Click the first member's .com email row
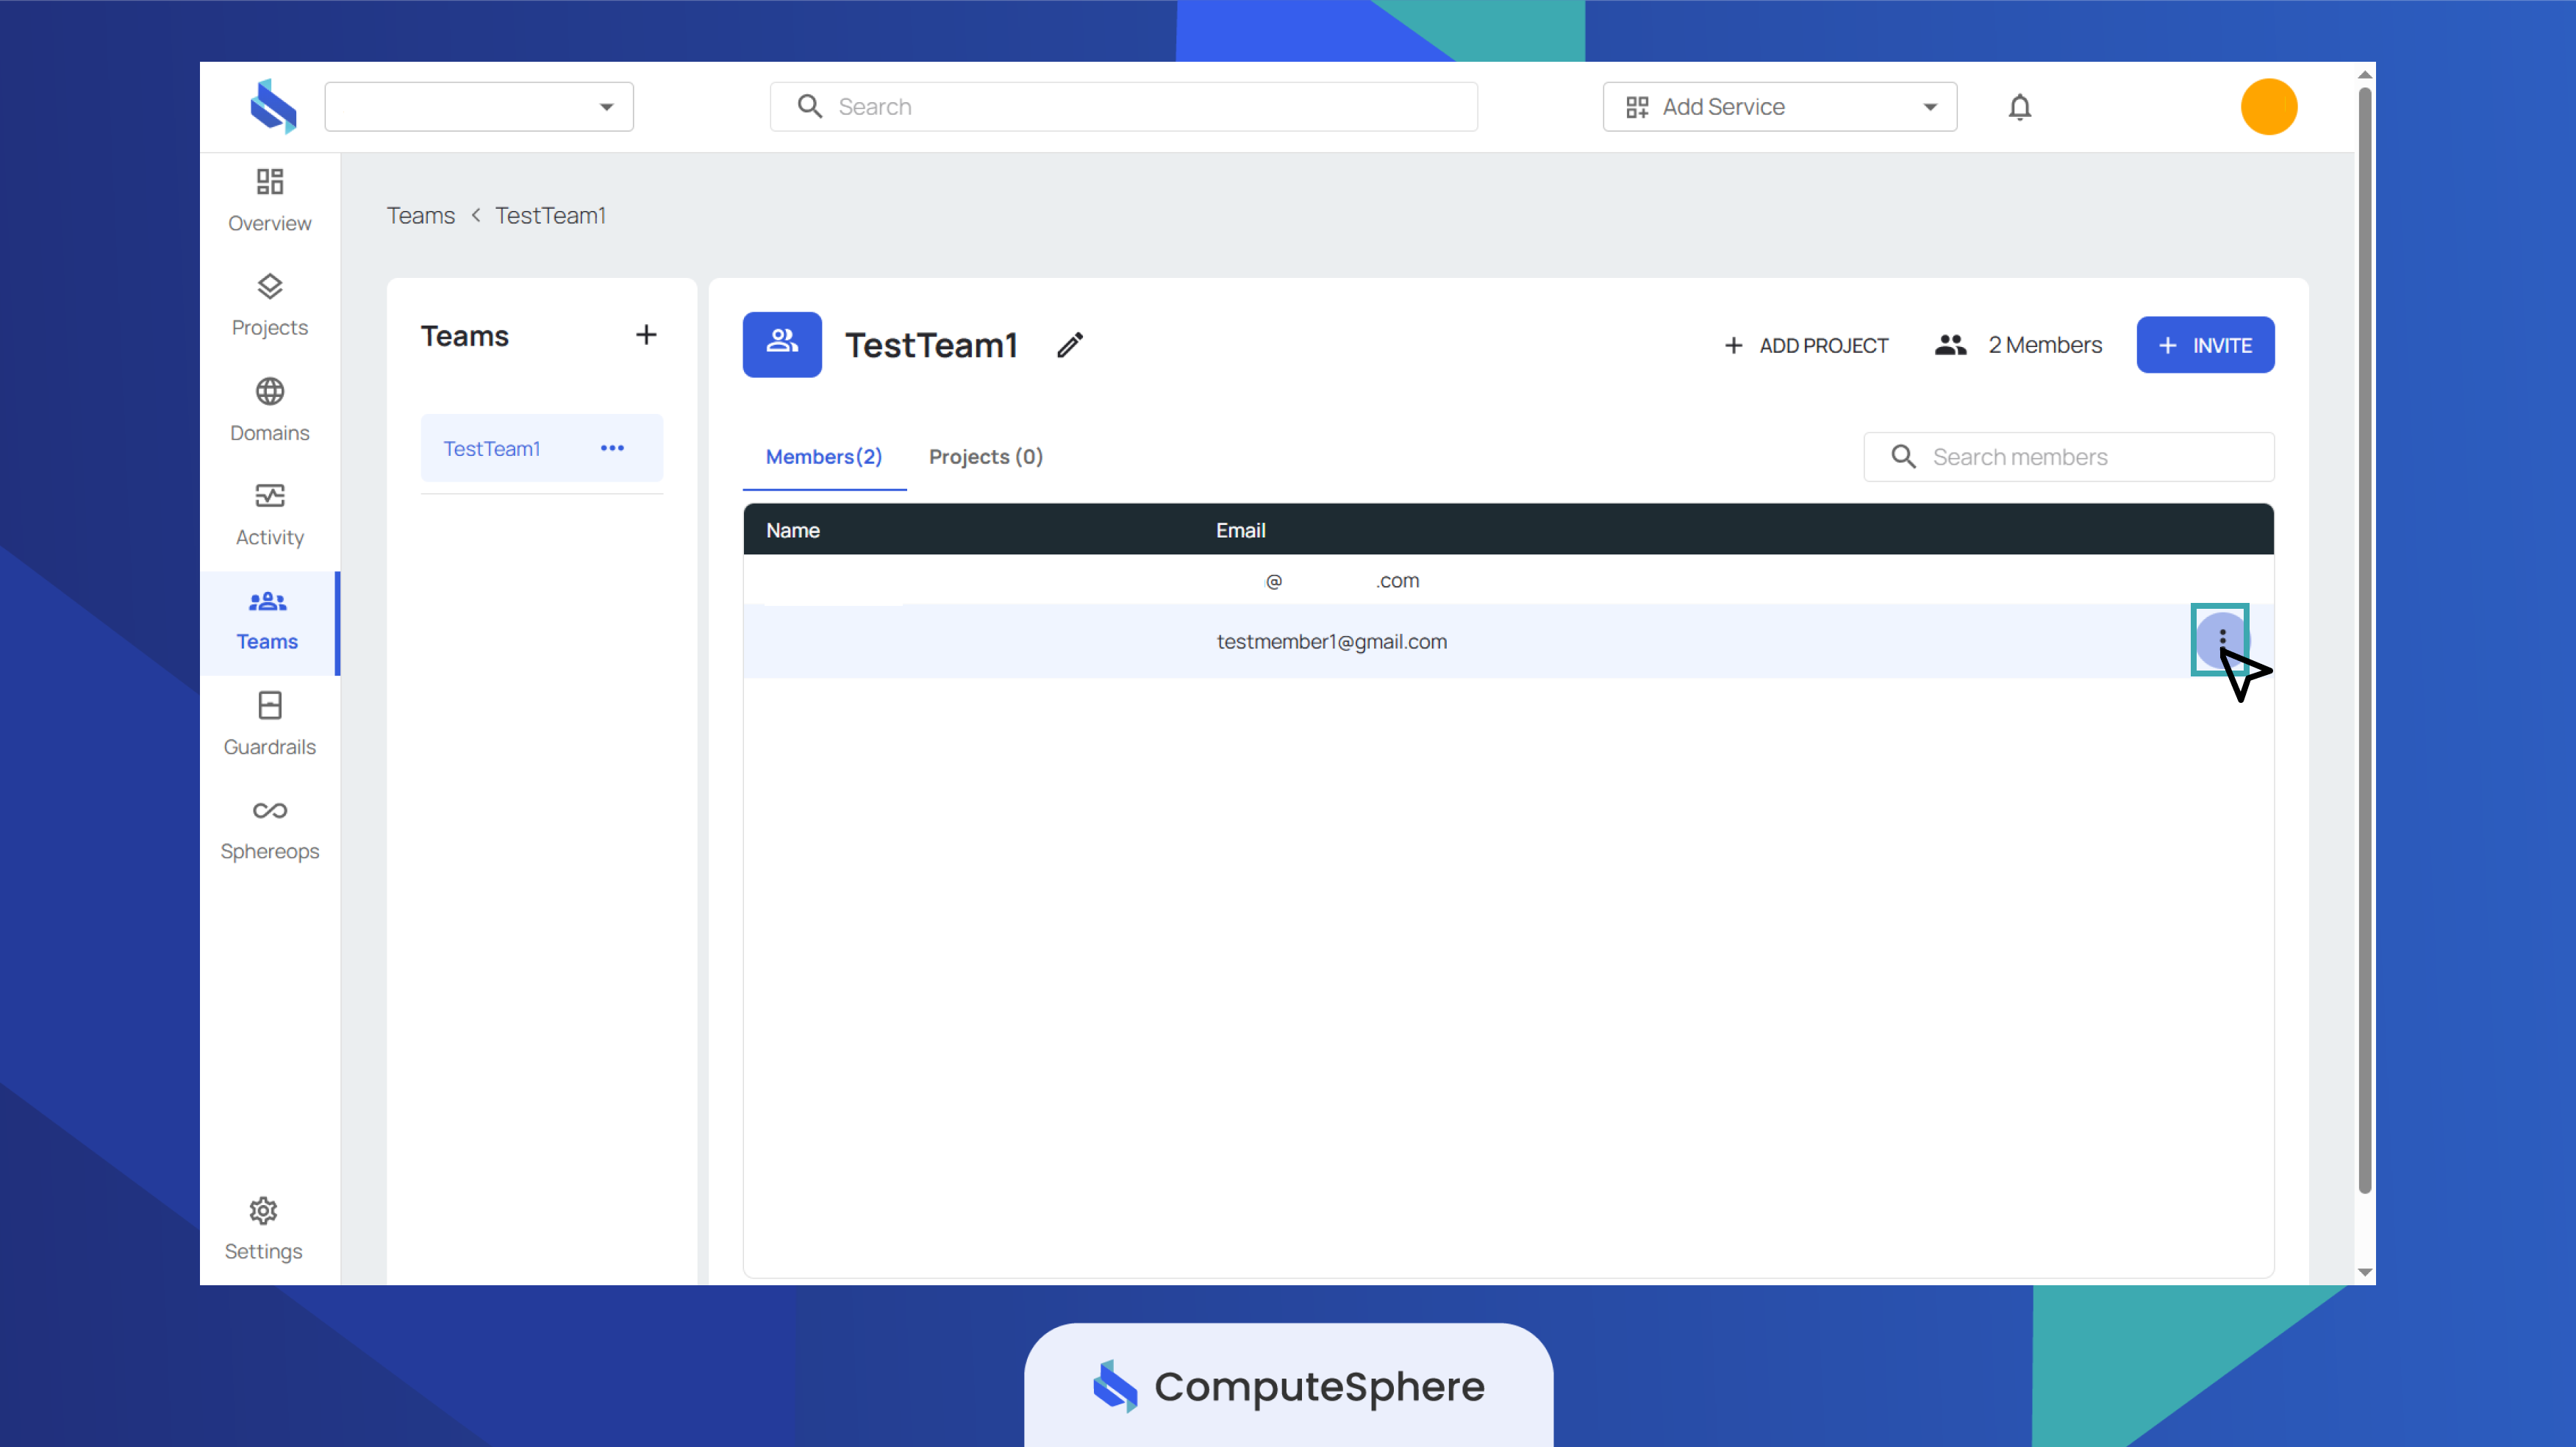The width and height of the screenshot is (2576, 1447). (x=1508, y=581)
